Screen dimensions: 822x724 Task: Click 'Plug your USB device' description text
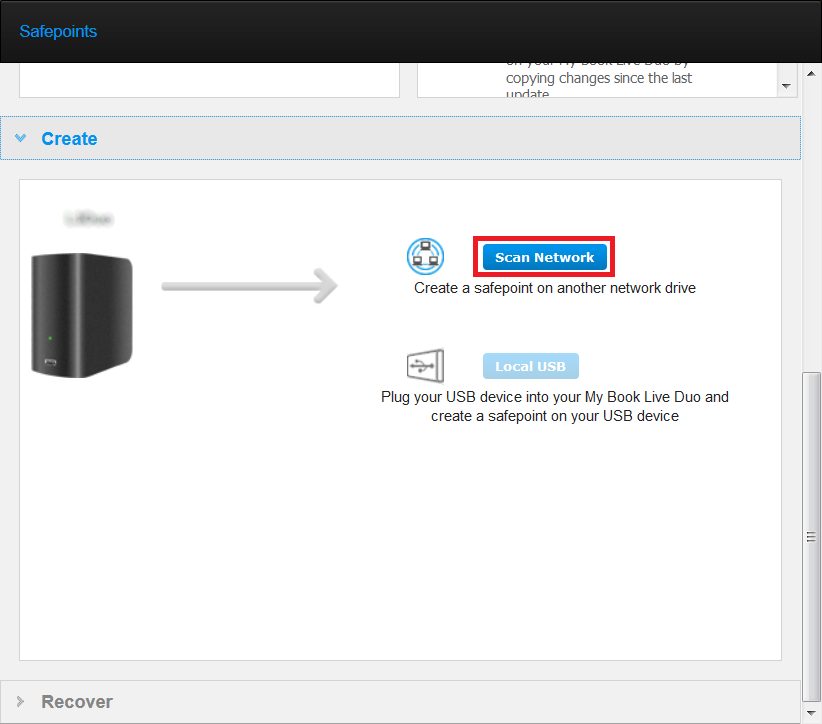pyautogui.click(x=555, y=406)
